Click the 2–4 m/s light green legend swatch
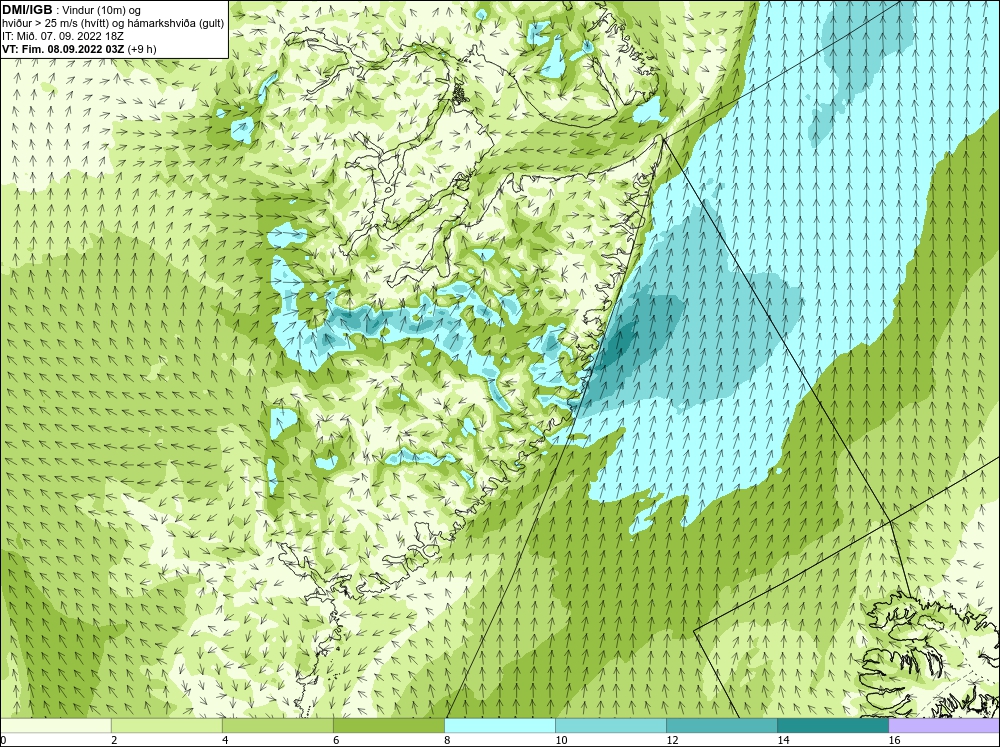Viewport: 1000px width, 747px height. coord(166,725)
